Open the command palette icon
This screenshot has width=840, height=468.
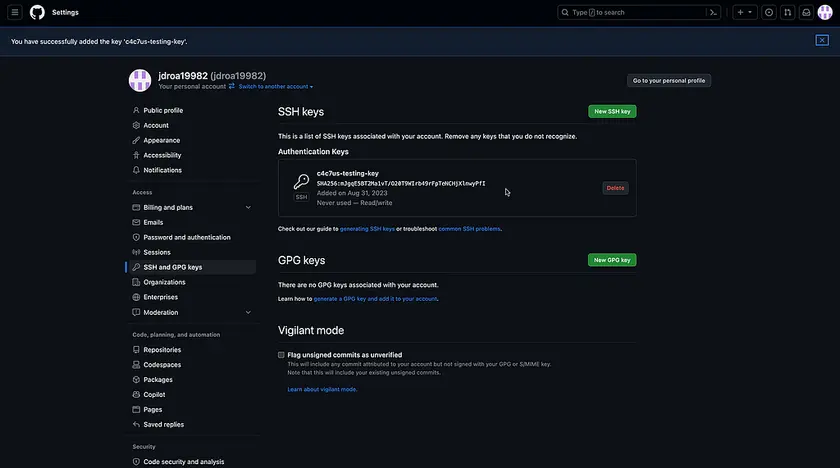coord(713,12)
